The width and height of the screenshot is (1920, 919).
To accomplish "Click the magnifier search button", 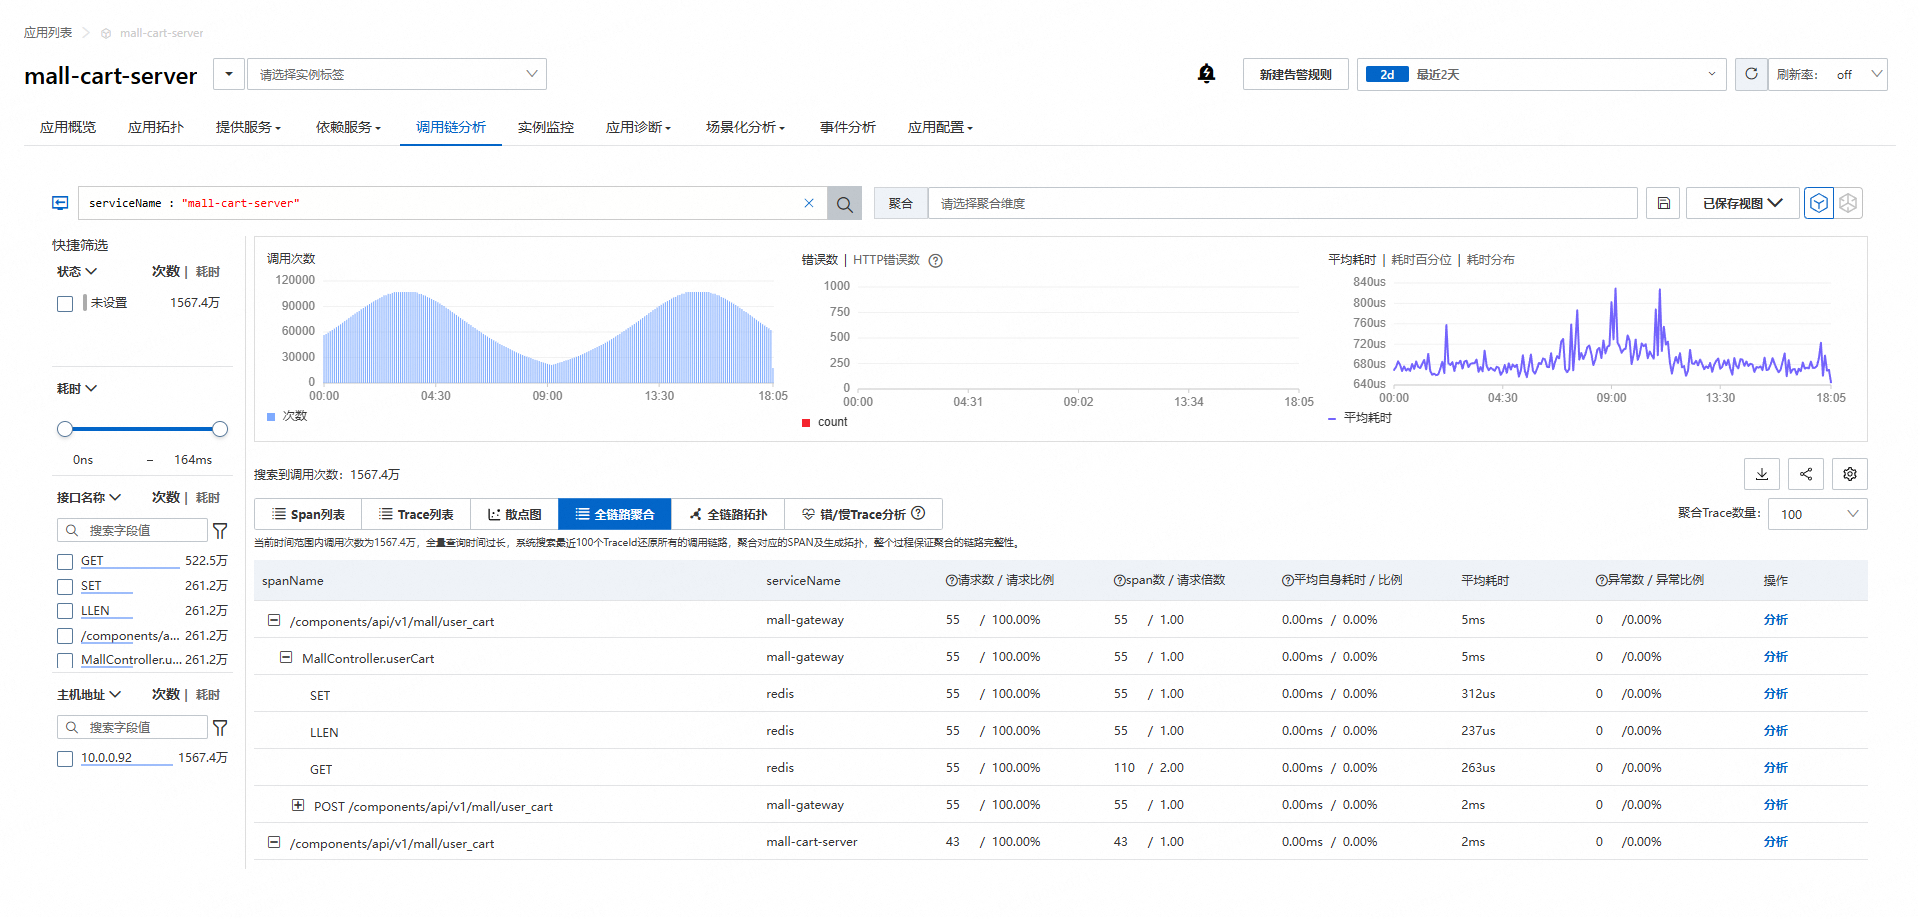I will pyautogui.click(x=844, y=204).
